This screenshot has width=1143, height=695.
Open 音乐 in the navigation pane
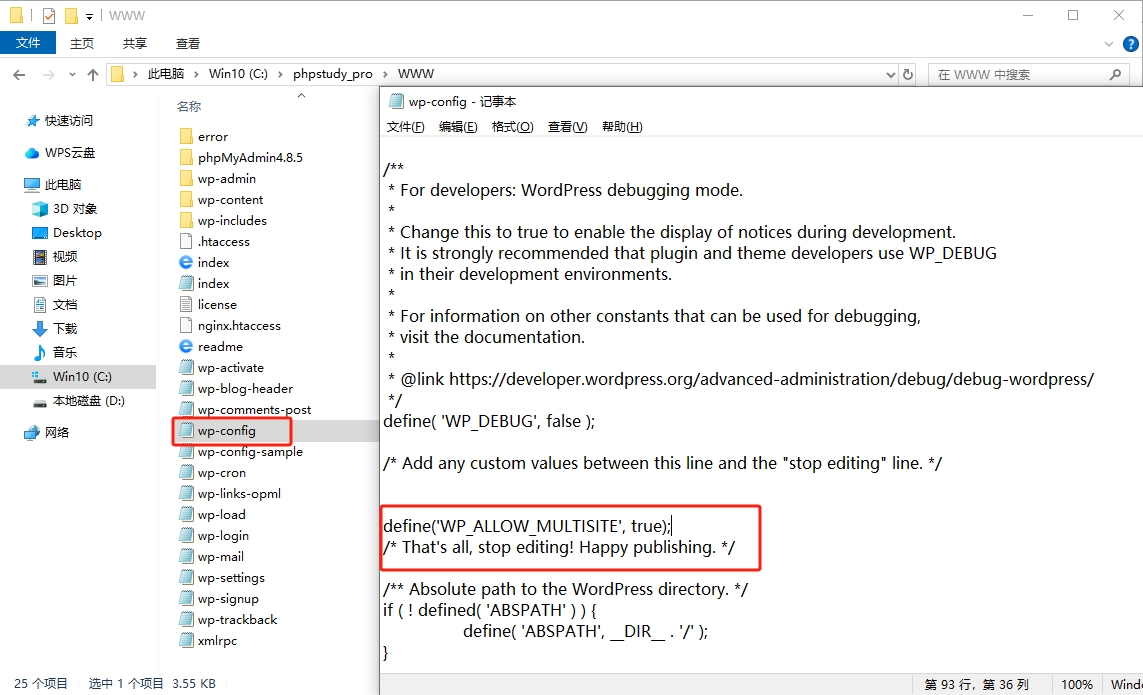point(64,353)
